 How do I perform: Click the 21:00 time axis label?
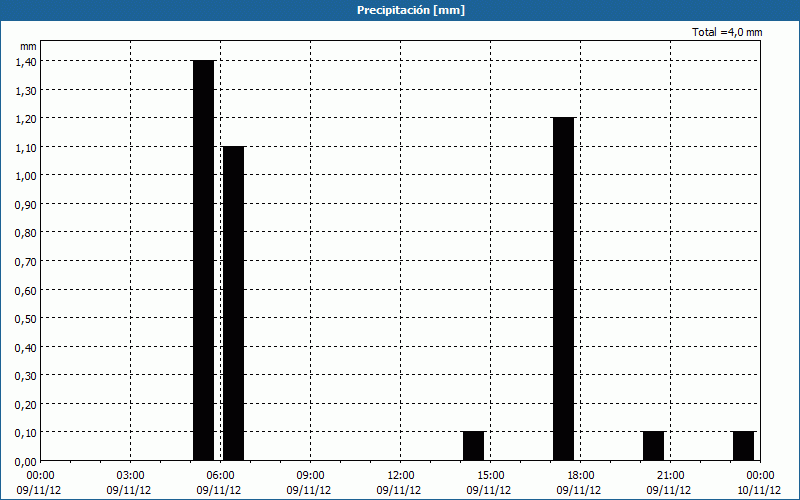coord(670,476)
